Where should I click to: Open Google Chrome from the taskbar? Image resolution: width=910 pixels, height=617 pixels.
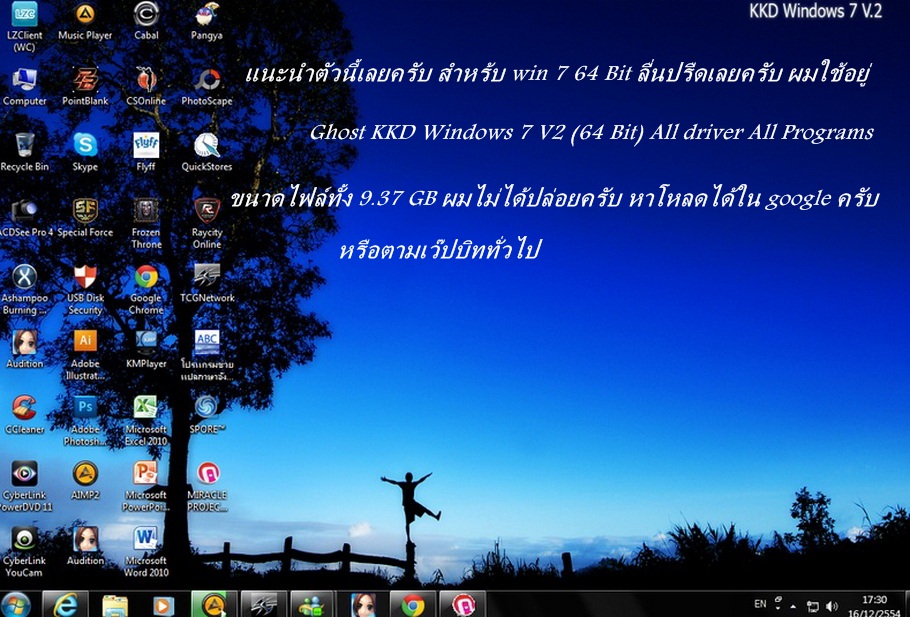(412, 605)
